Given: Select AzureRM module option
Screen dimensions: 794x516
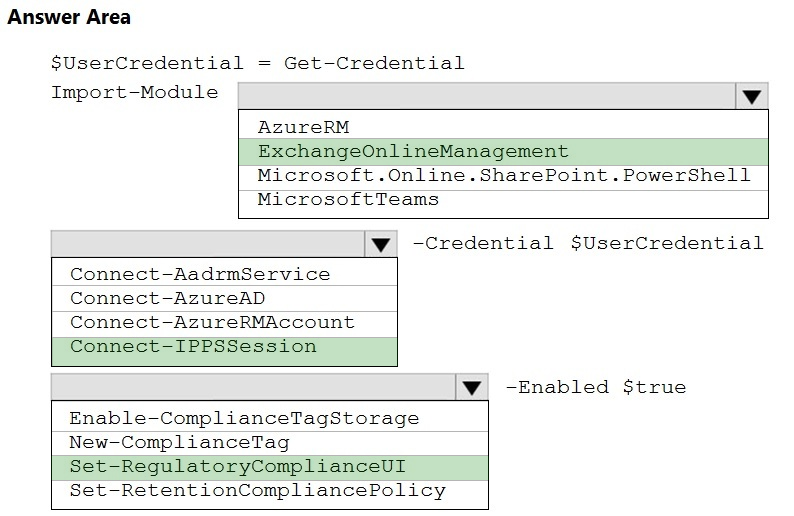Looking at the screenshot, I should click(x=503, y=127).
